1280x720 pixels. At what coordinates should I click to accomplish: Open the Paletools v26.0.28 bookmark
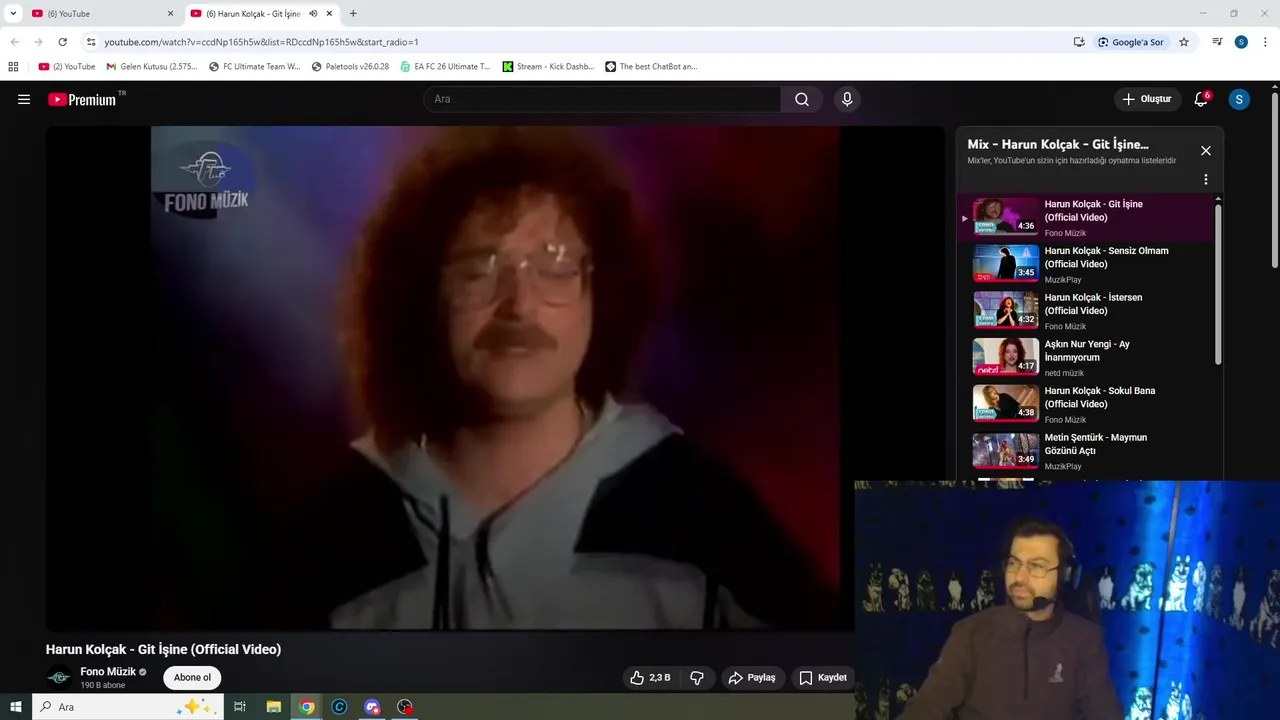point(350,67)
